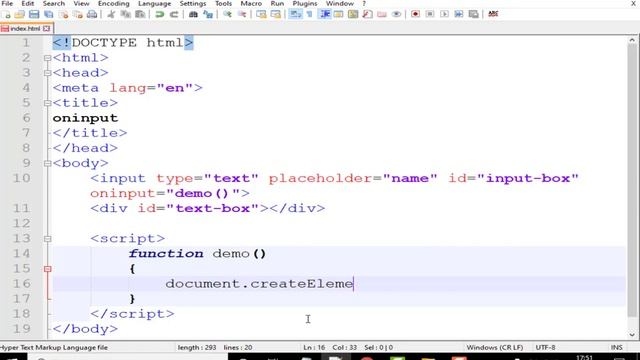Click the ABC spell check icon
Screen dimensions: 640x360
click(x=493, y=14)
